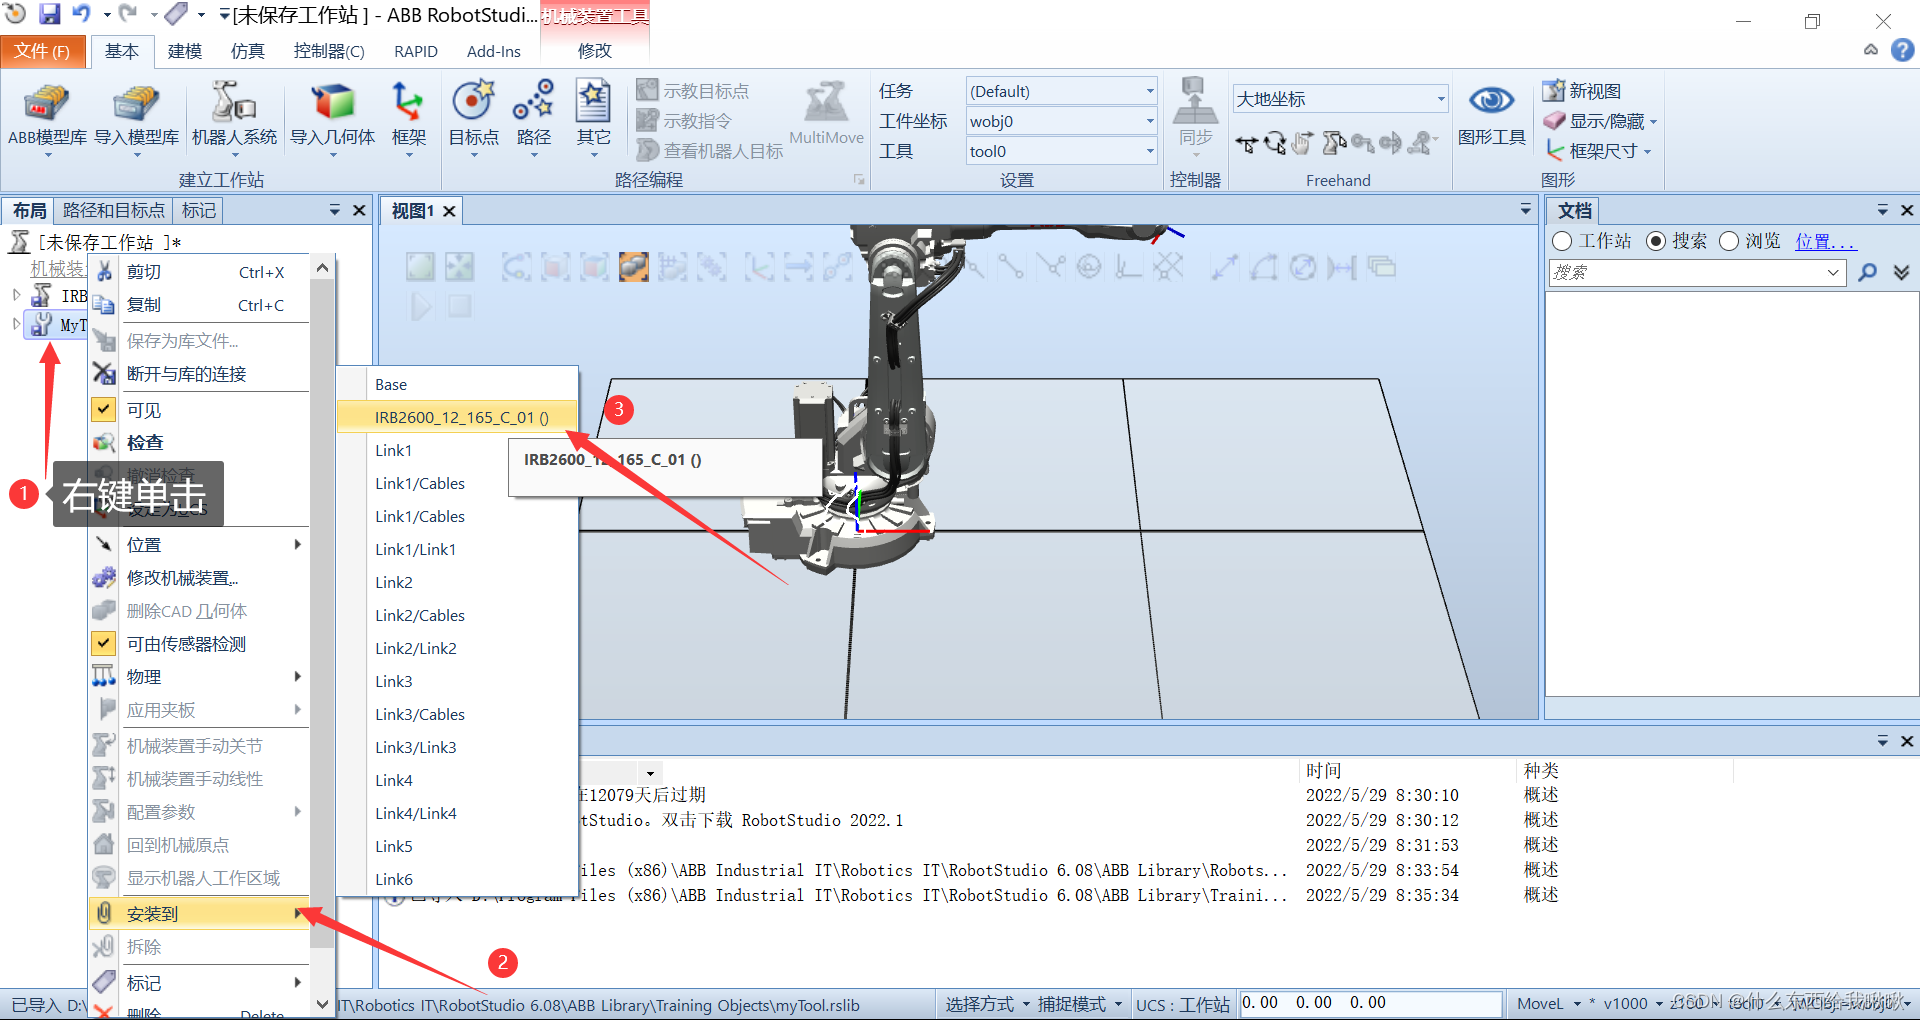Click the search magnifier in 文档 panel

[1867, 272]
